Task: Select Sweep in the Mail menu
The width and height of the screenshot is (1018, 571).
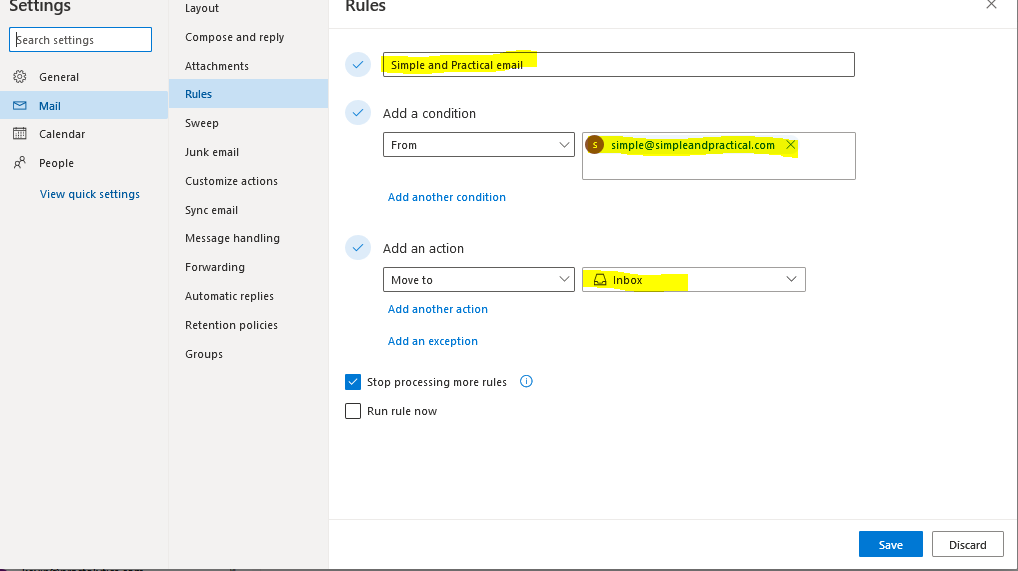Action: pos(201,123)
